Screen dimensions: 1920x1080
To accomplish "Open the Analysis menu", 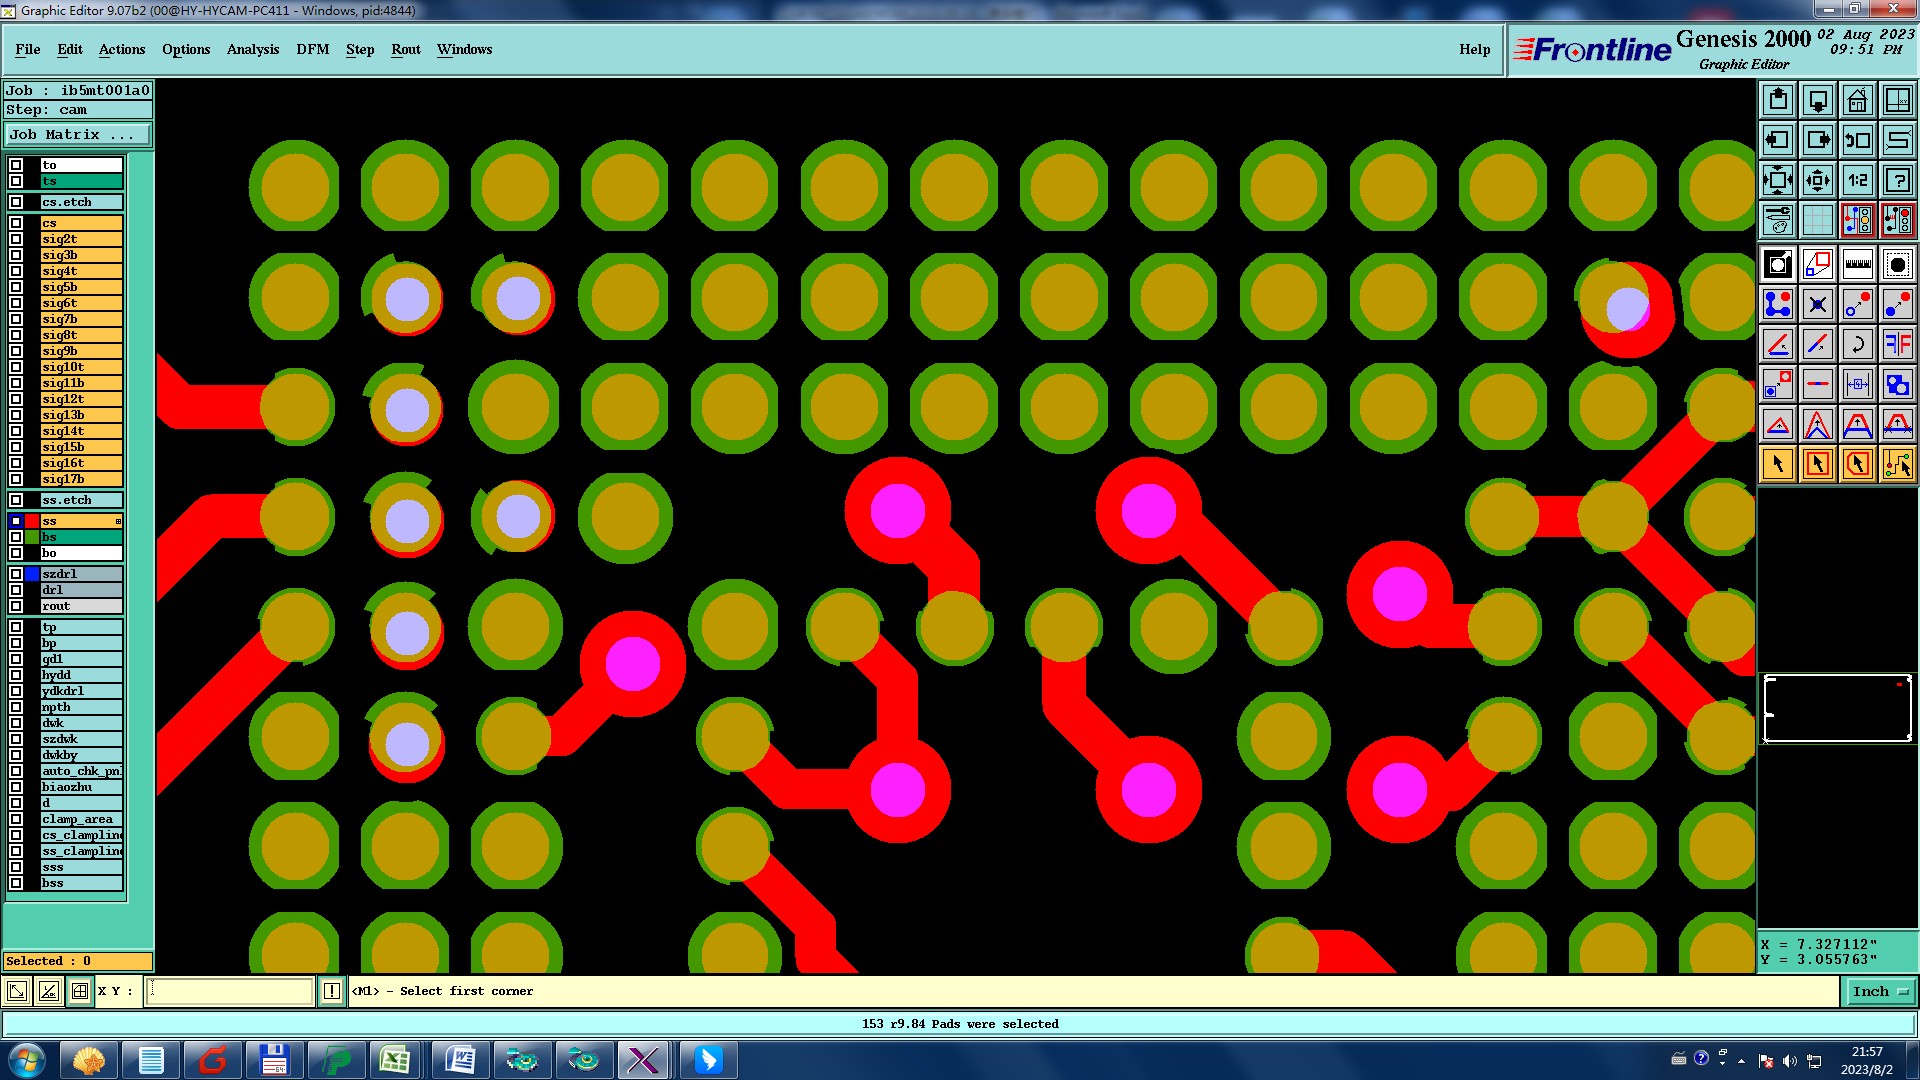I will pos(252,49).
